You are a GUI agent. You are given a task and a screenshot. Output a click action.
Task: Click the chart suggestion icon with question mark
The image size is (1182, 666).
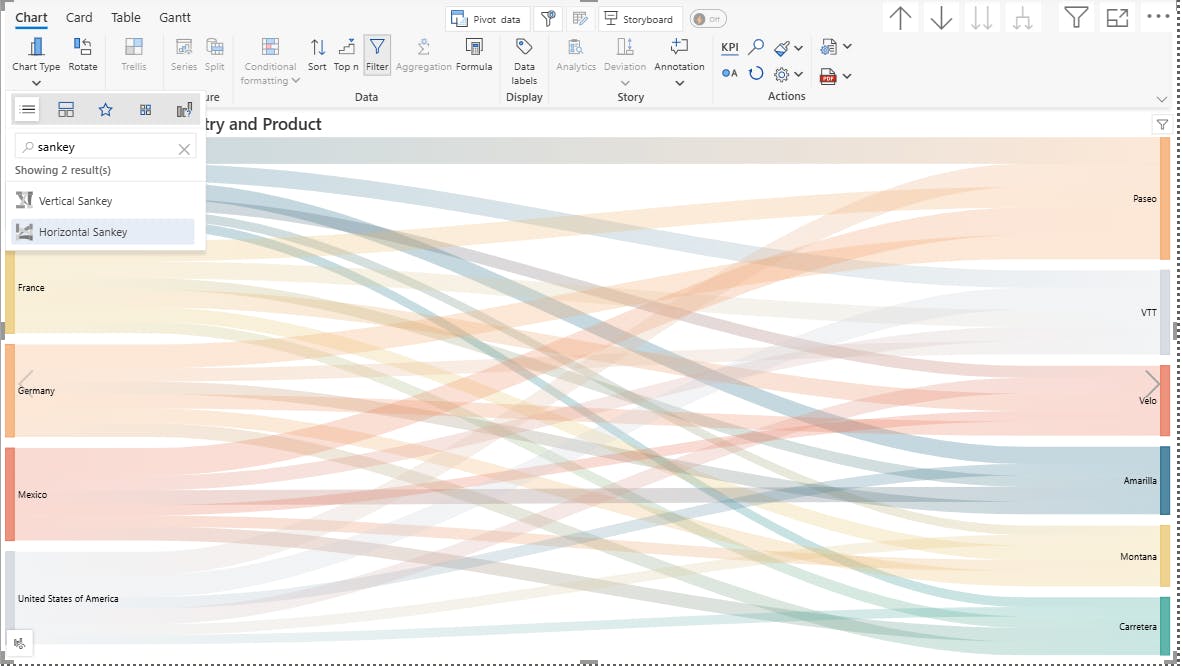(184, 109)
